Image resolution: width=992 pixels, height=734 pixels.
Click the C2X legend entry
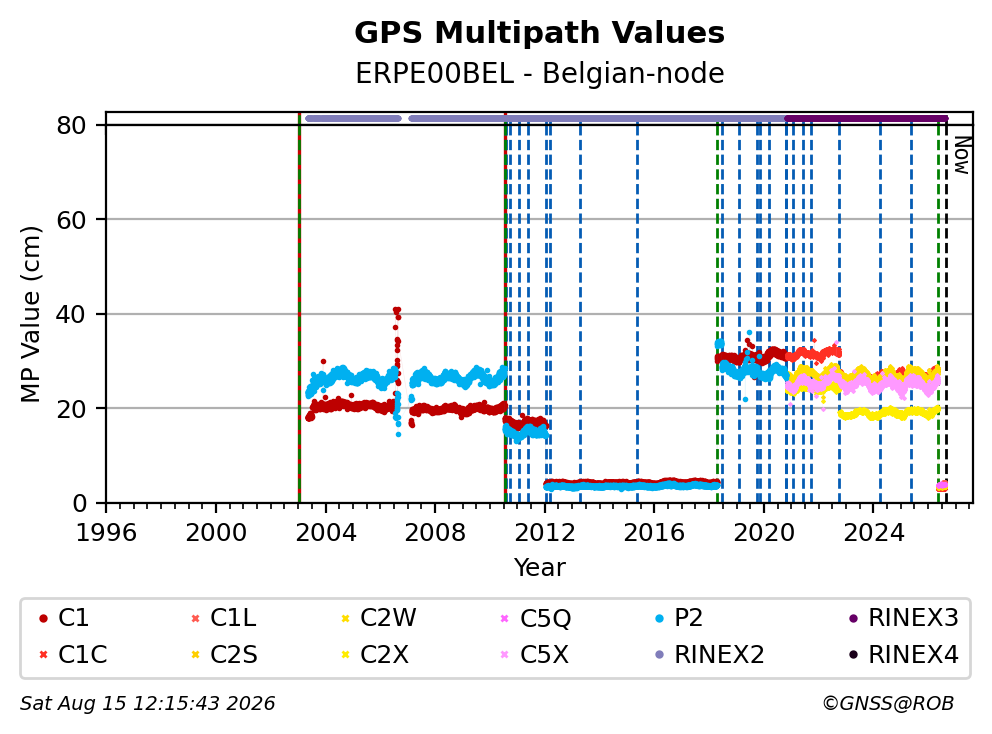[375, 654]
